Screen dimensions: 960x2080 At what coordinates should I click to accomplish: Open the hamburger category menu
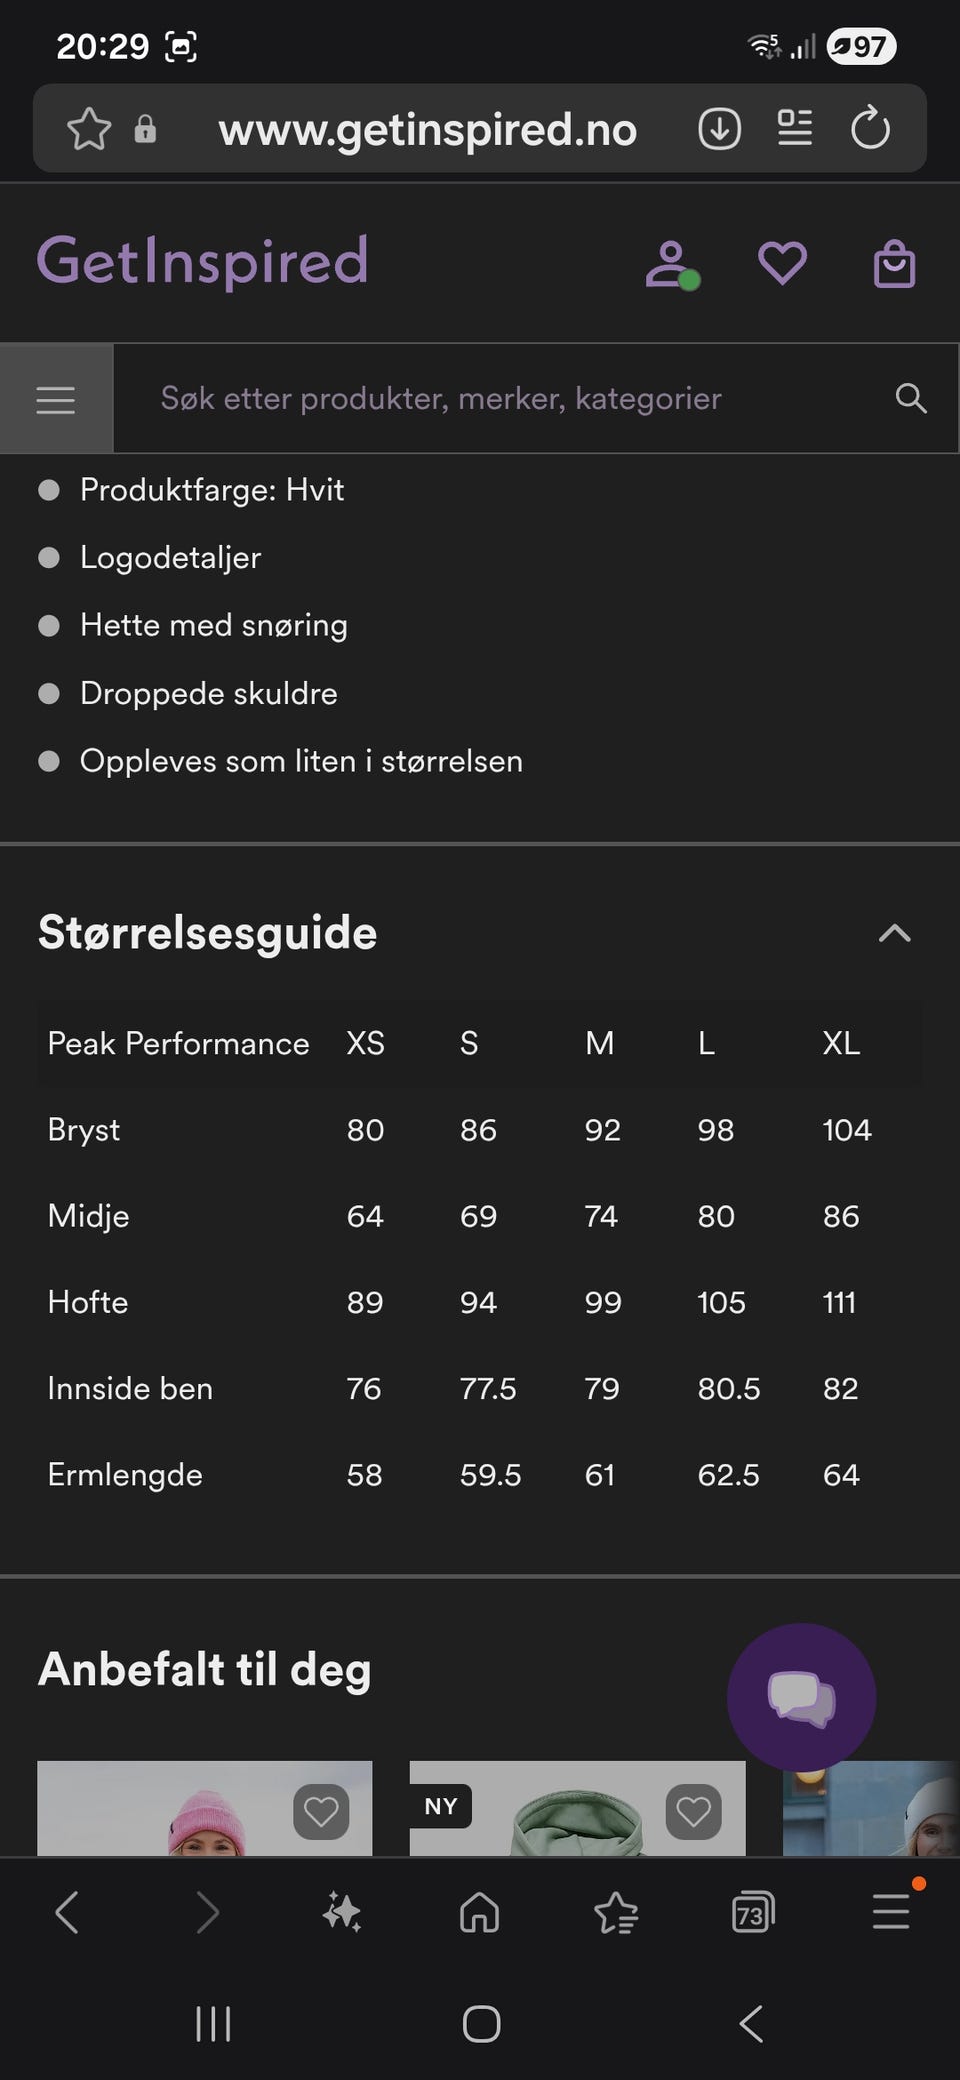click(x=56, y=399)
